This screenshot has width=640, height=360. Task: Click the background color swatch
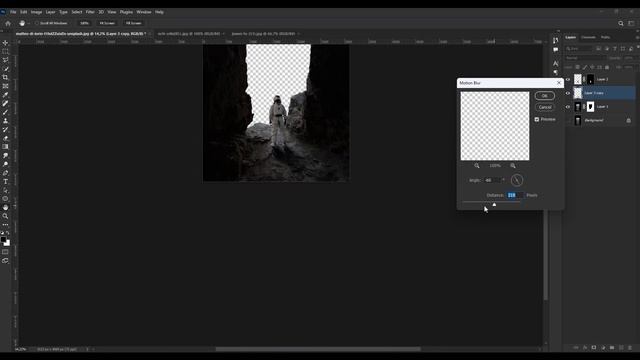tap(7, 243)
